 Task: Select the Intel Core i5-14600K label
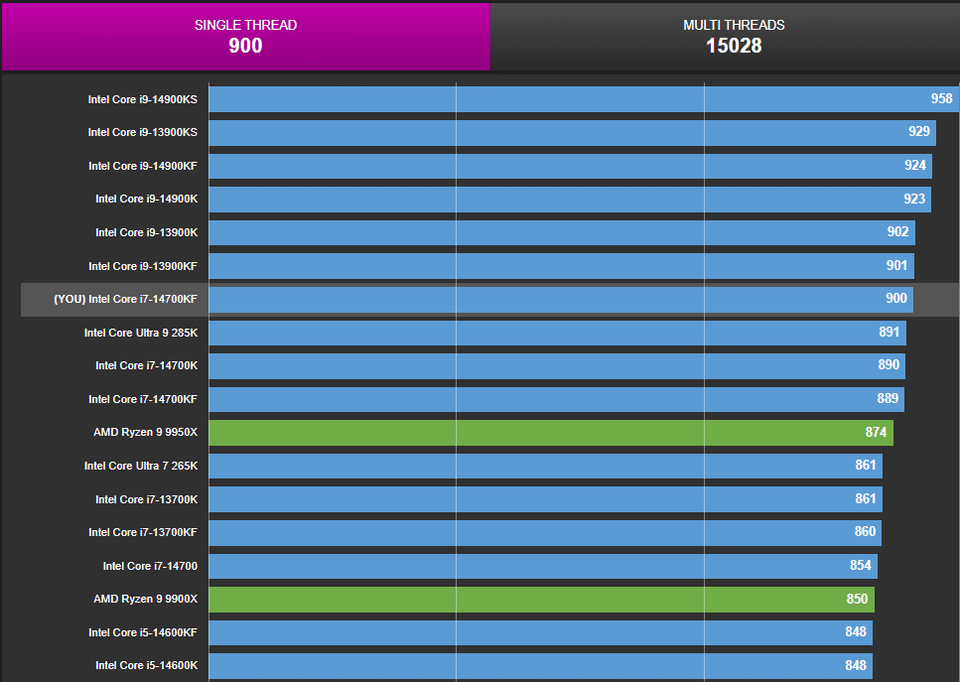[146, 665]
